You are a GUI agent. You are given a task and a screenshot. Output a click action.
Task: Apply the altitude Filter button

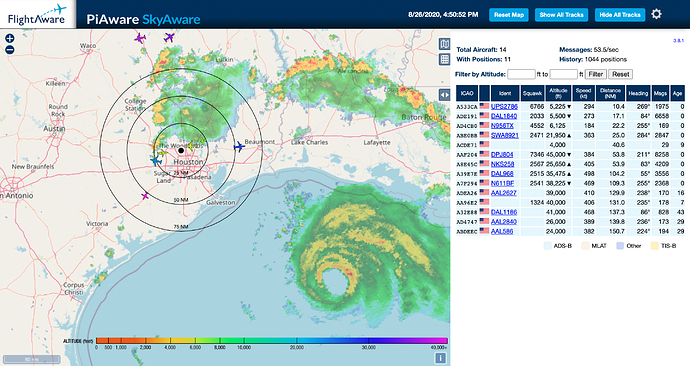coord(596,74)
